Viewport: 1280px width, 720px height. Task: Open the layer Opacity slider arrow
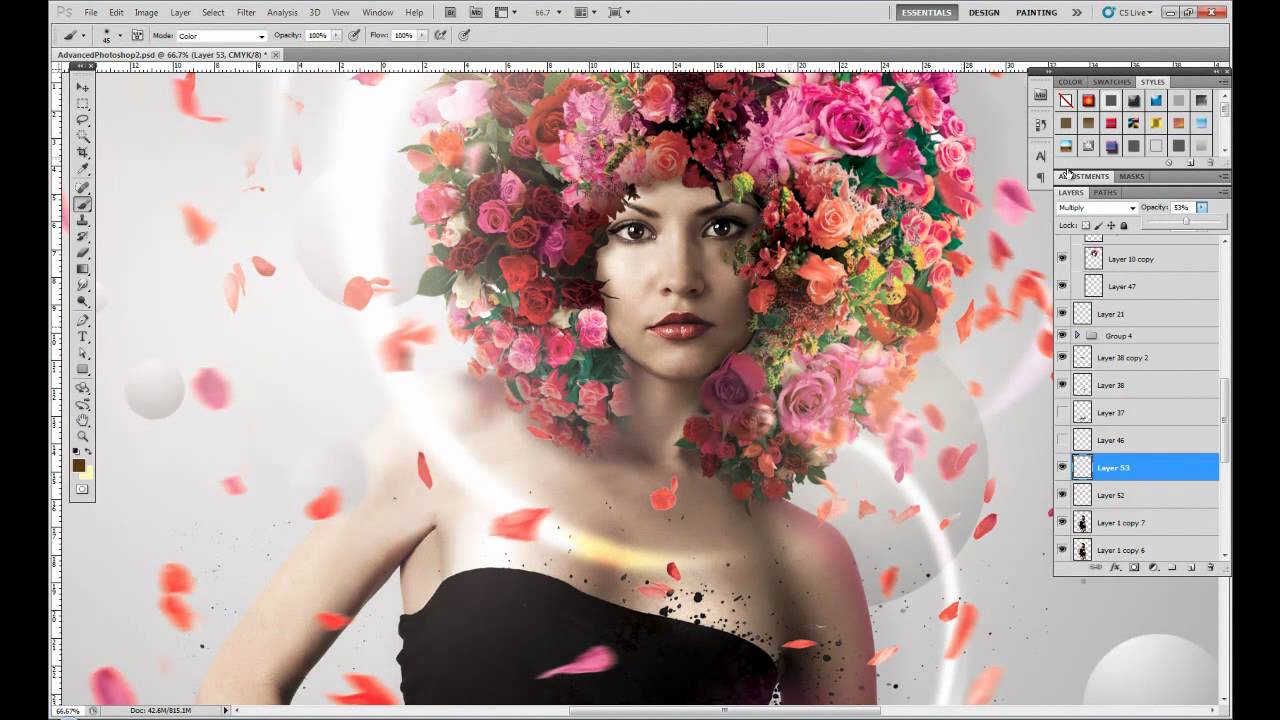coord(1201,207)
